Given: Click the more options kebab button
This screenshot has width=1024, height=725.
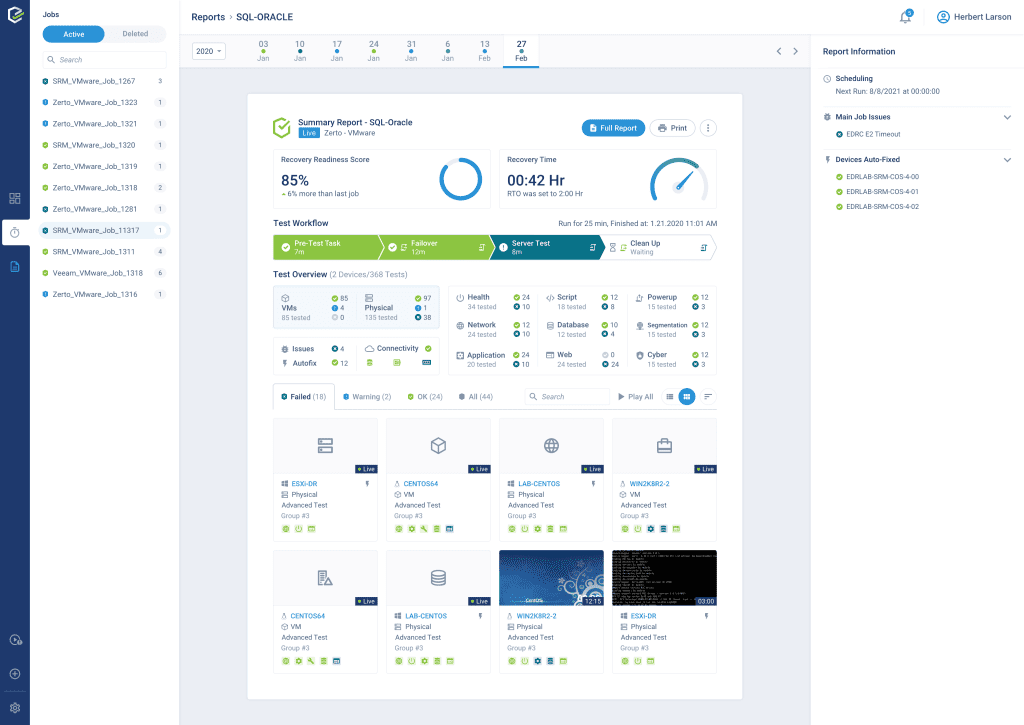Looking at the screenshot, I should [x=708, y=128].
